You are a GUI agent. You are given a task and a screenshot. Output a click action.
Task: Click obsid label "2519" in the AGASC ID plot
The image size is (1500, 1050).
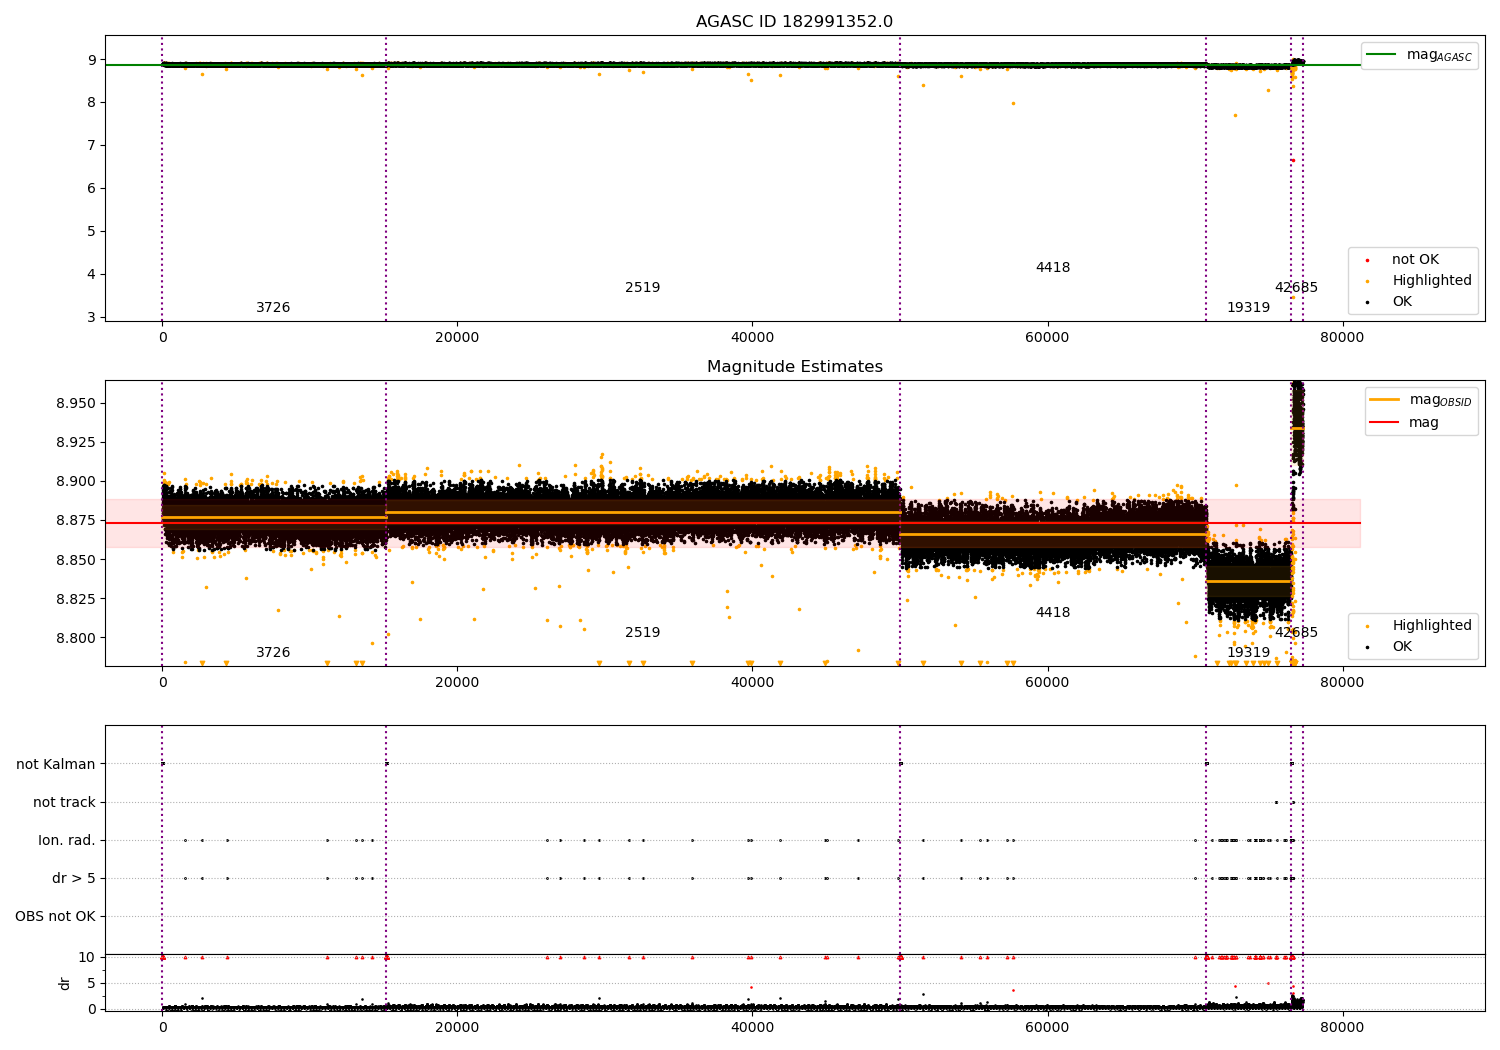(643, 288)
